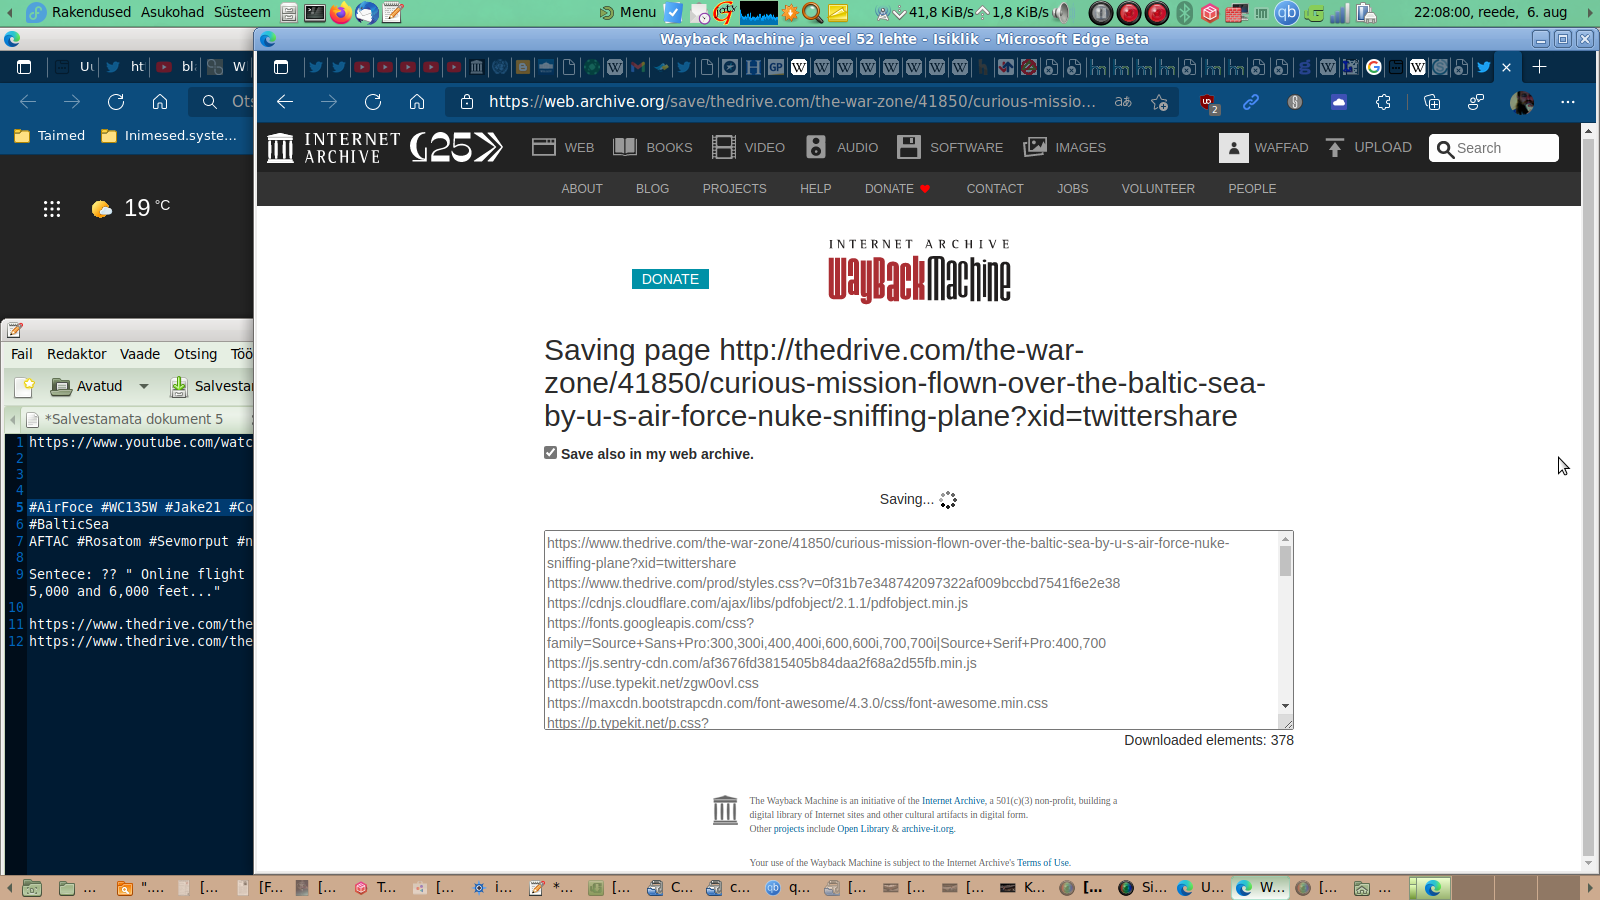
Task: Click the tab scroll left arrow in text editor
Action: [13, 419]
